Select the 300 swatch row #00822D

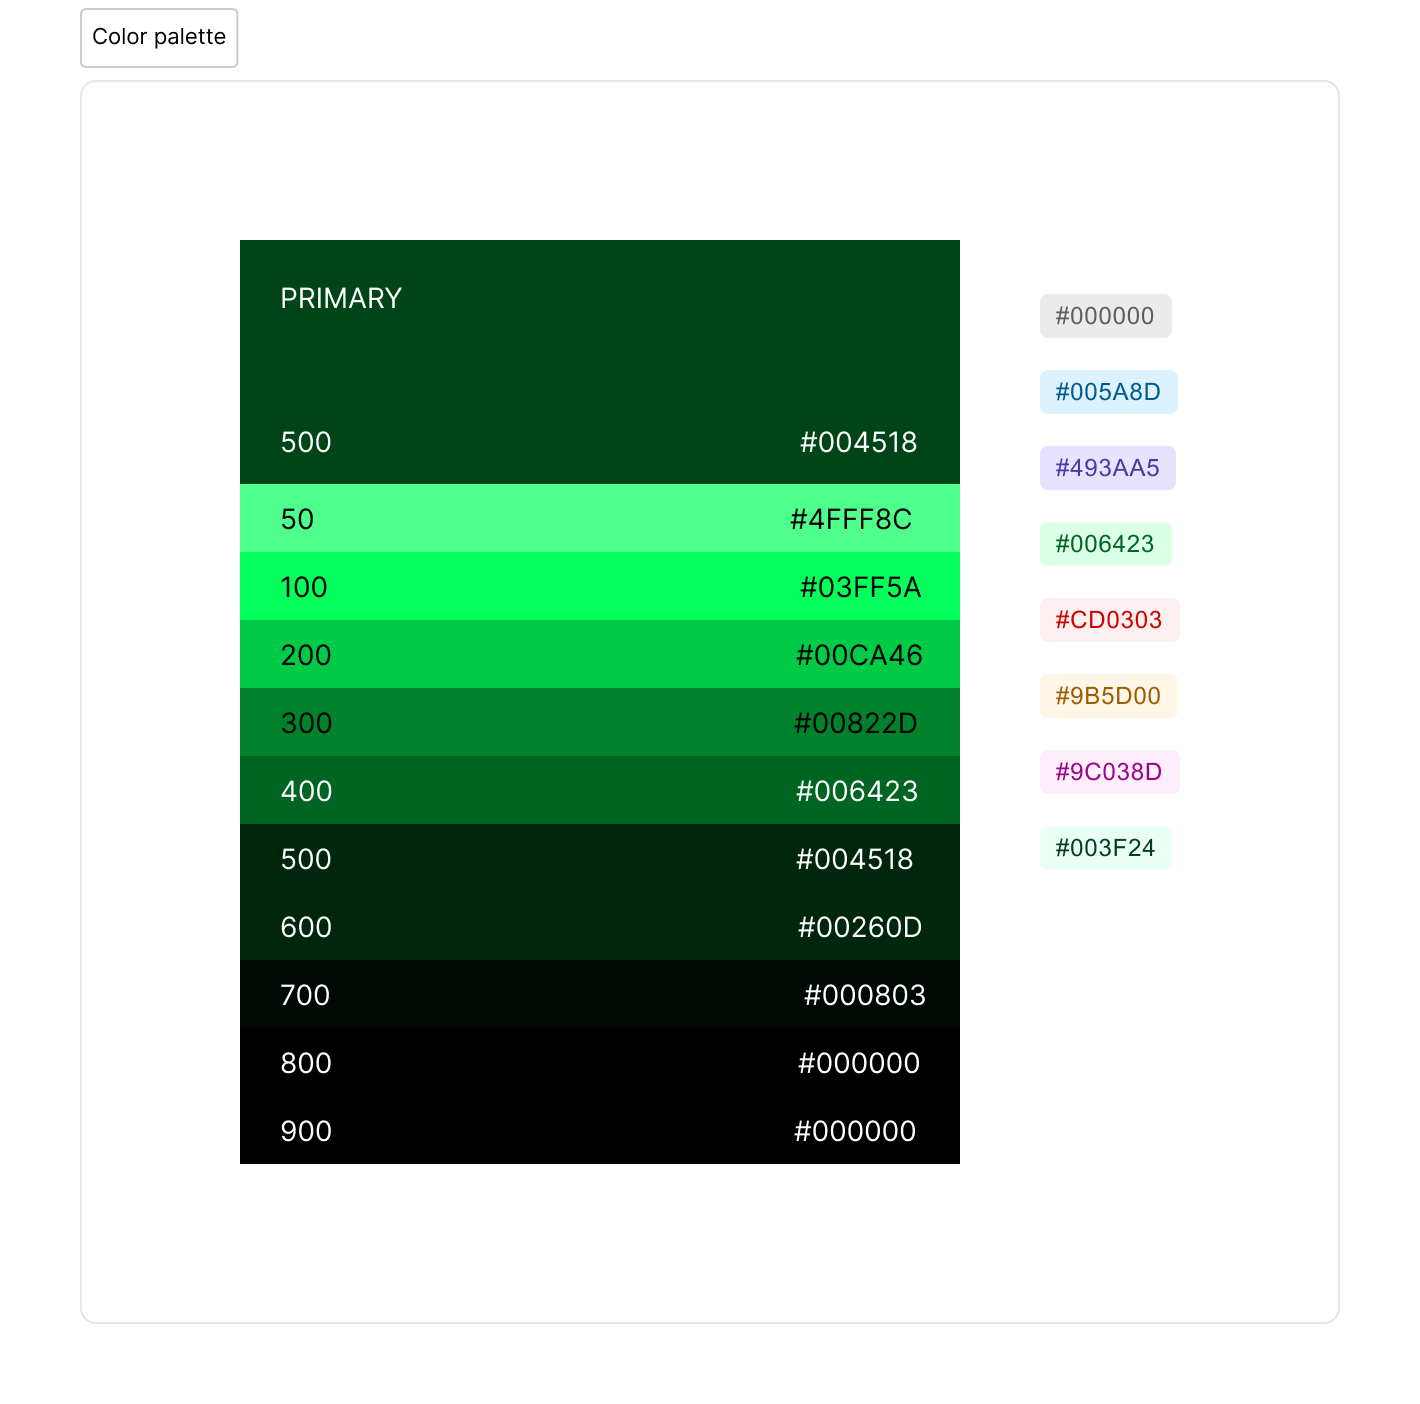600,722
